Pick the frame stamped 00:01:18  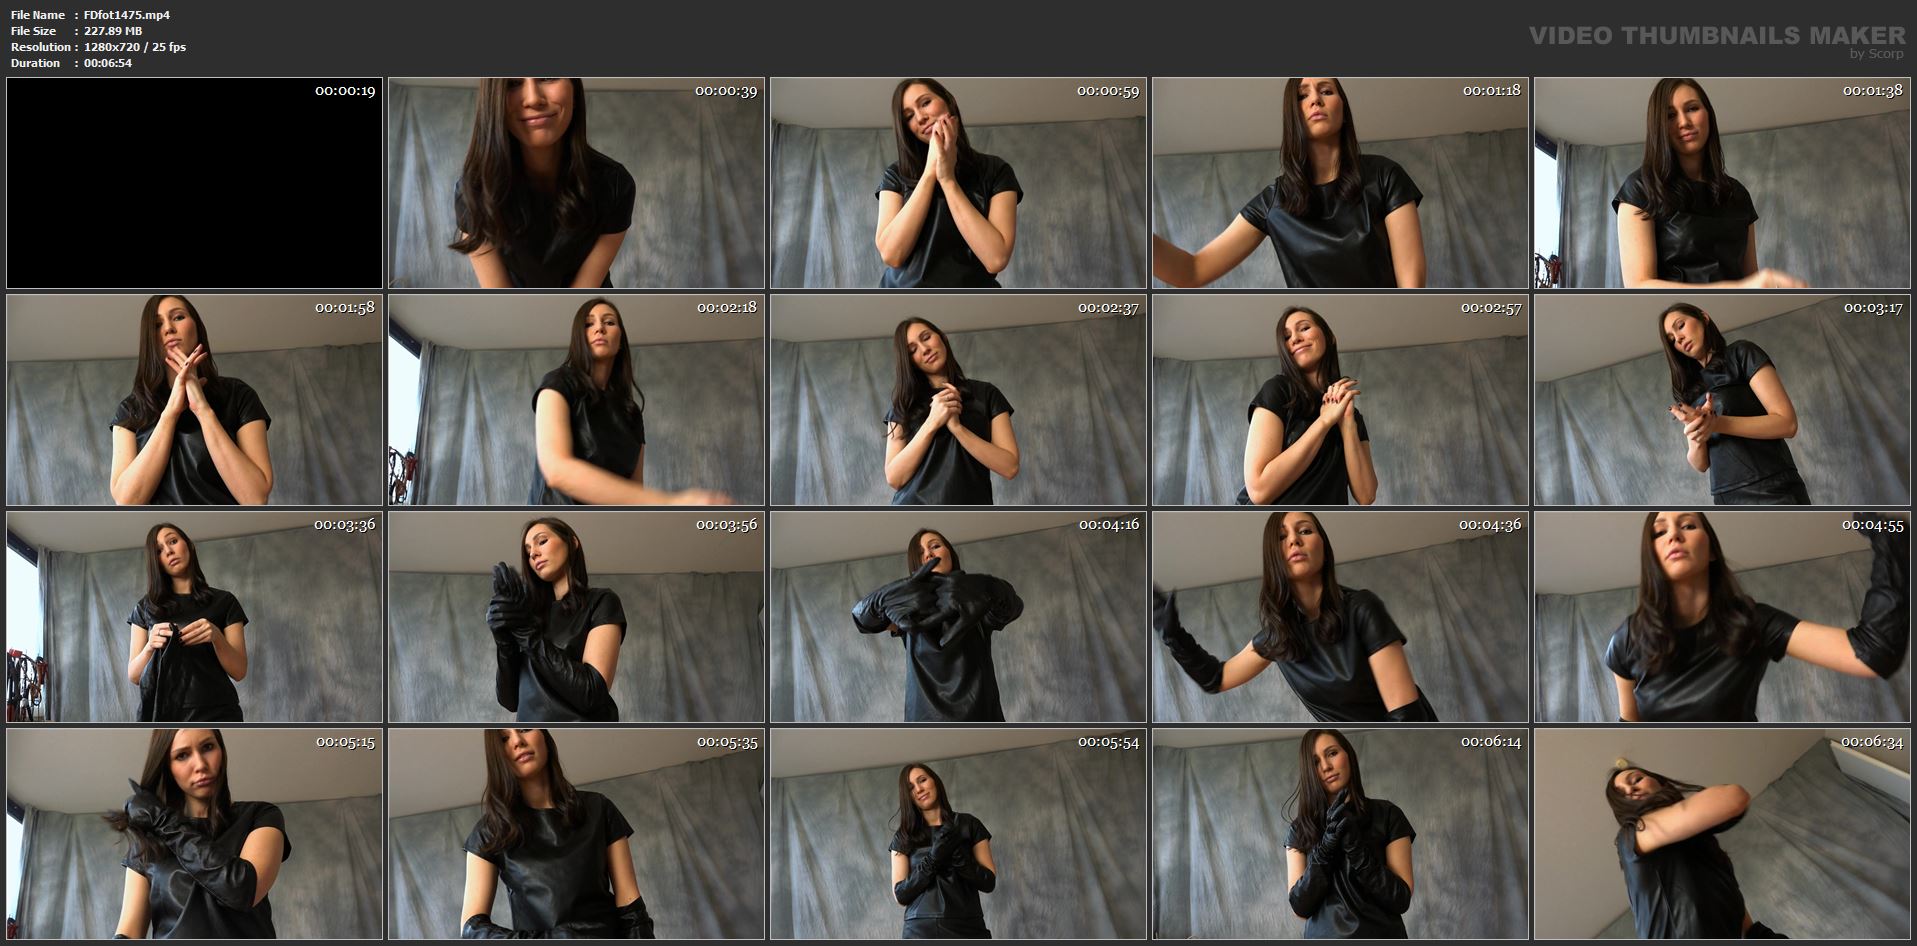tap(1340, 183)
